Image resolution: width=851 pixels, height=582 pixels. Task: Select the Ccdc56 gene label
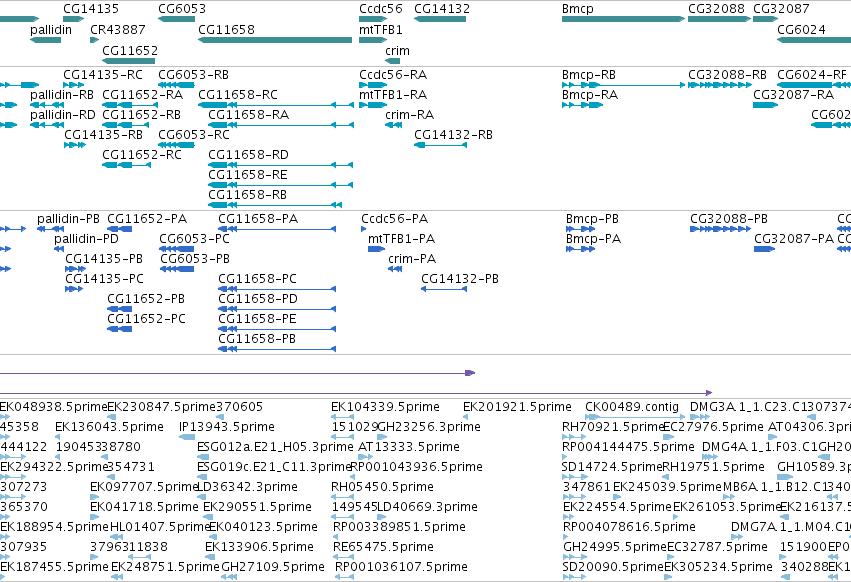pos(380,9)
